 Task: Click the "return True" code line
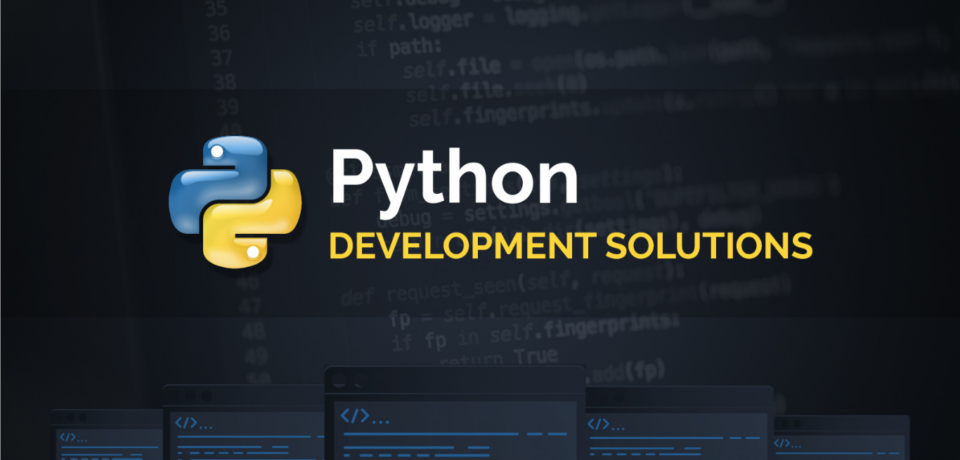tap(498, 356)
